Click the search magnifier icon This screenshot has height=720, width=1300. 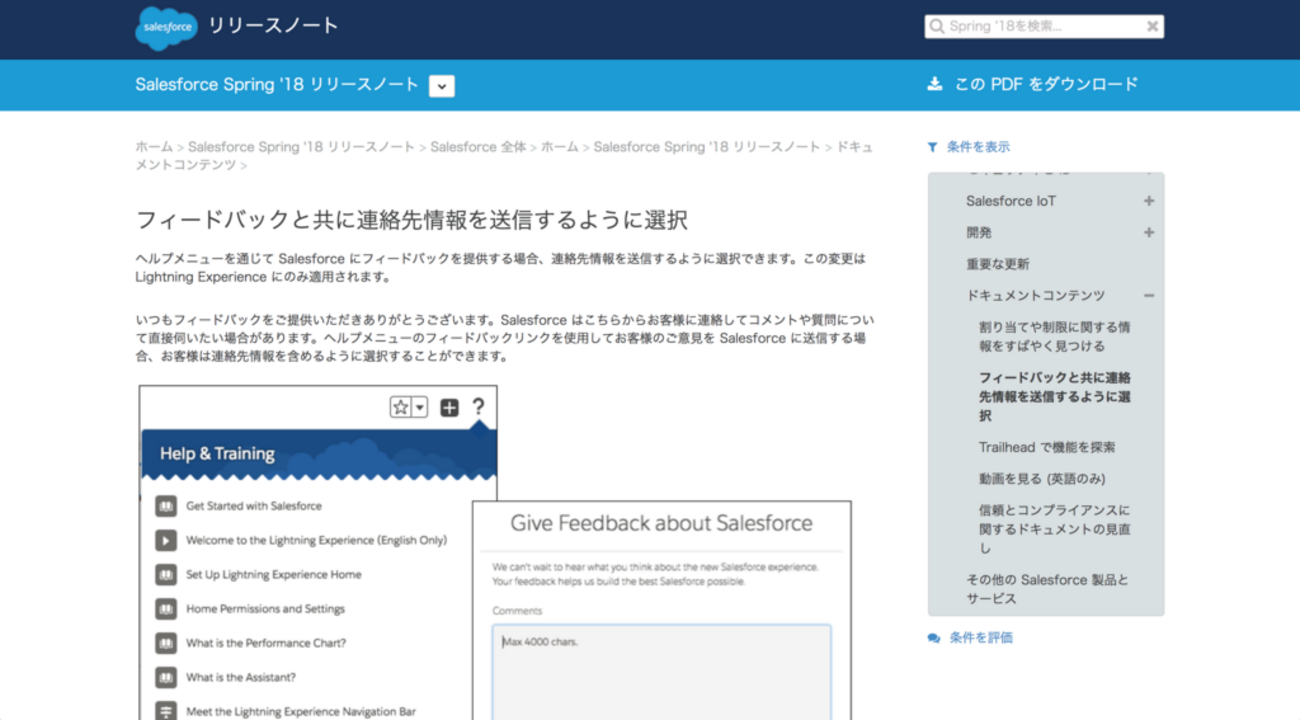point(937,27)
